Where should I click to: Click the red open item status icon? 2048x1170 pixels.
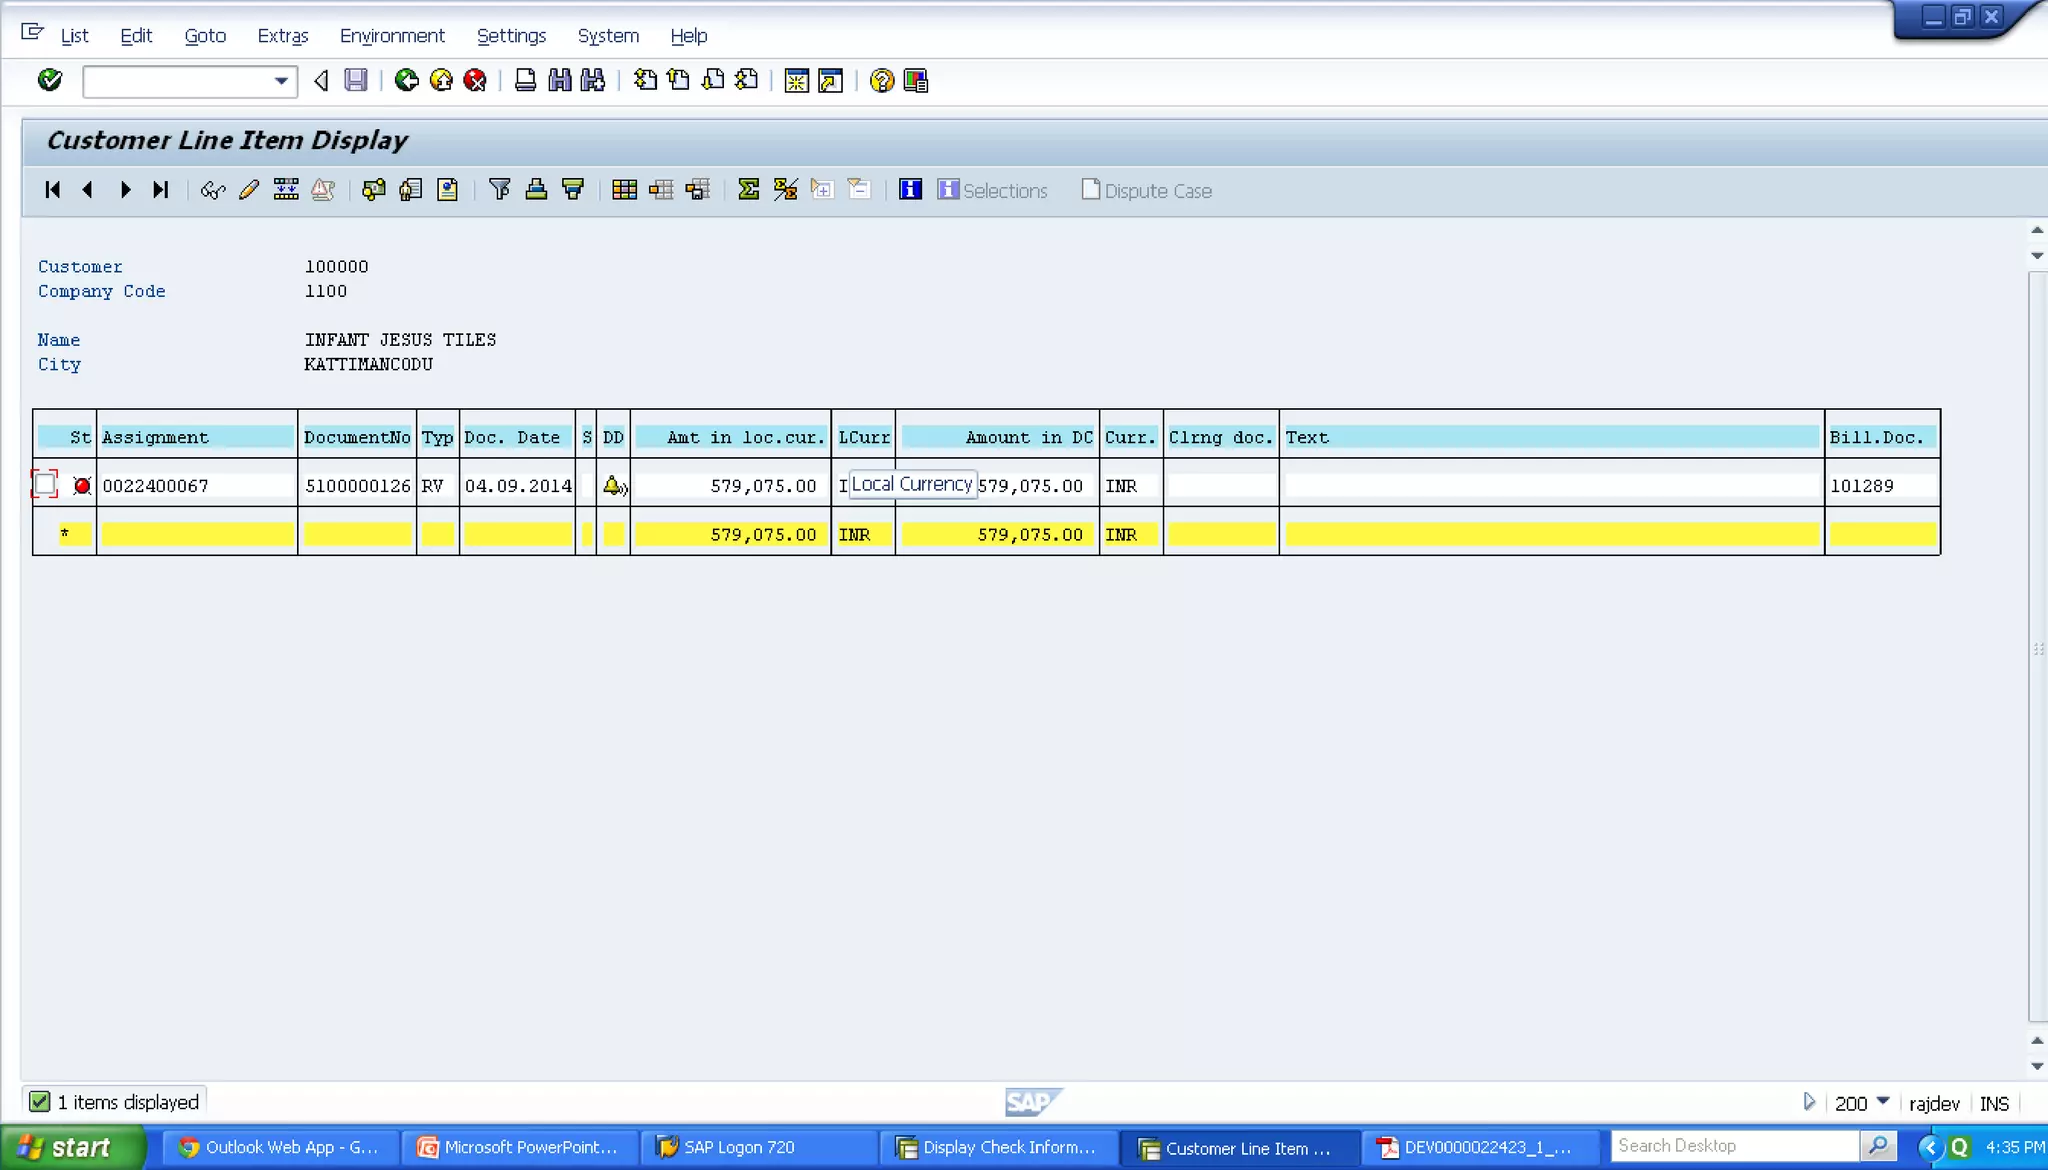point(82,486)
